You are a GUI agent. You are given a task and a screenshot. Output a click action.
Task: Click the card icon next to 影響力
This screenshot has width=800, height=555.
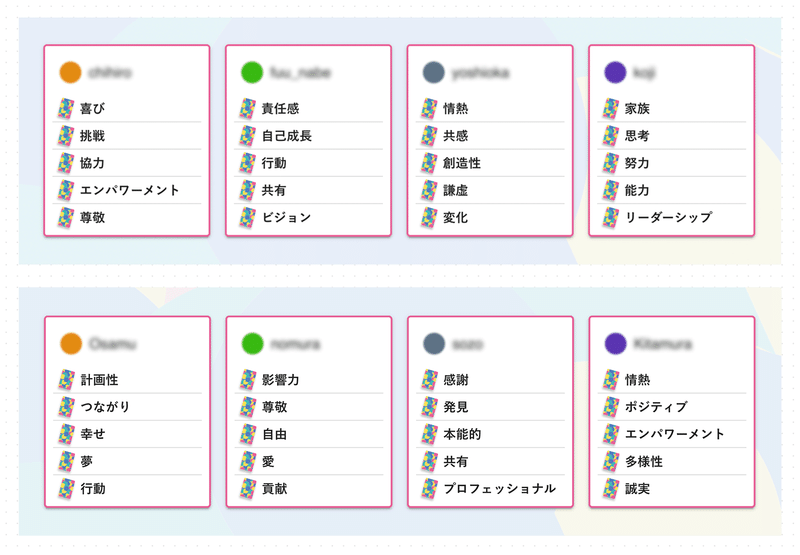(248, 380)
